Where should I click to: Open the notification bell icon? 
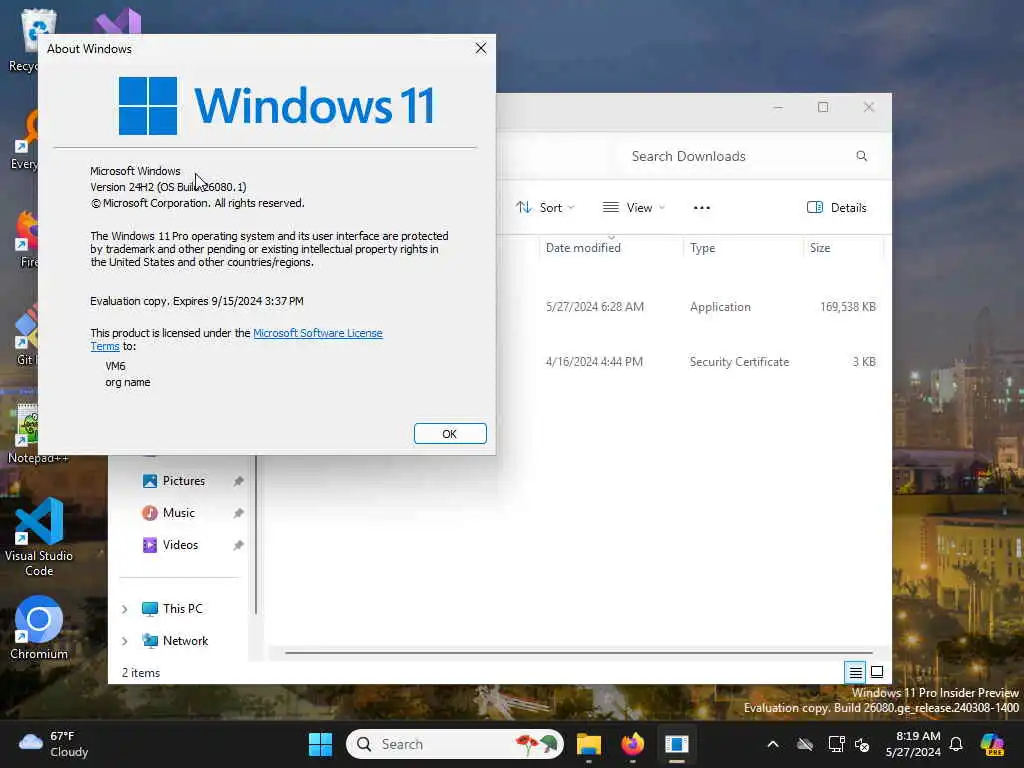(956, 744)
